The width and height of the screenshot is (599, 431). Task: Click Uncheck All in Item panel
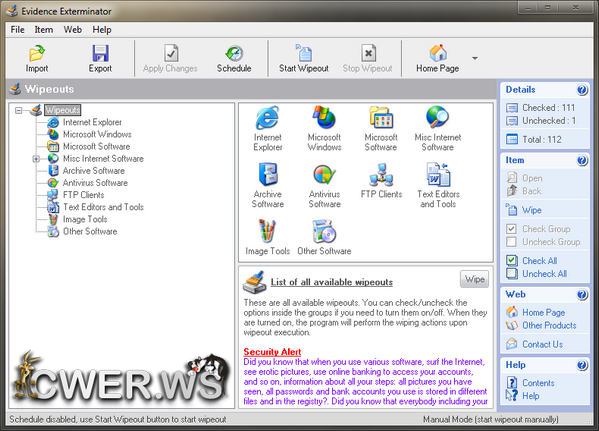(x=536, y=274)
